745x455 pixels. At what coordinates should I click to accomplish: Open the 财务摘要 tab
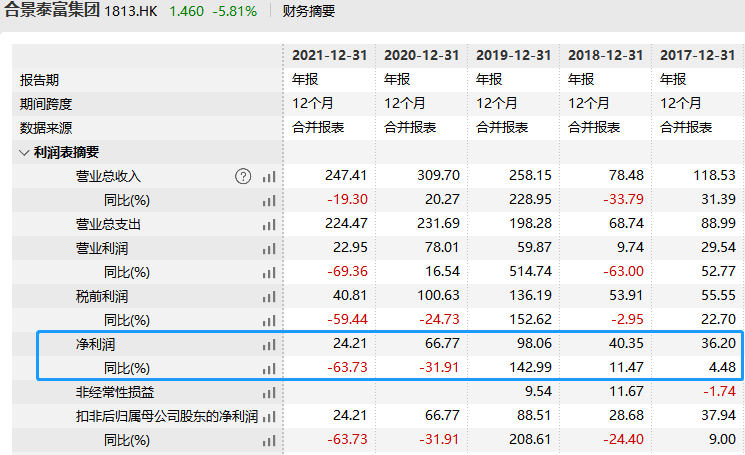(x=309, y=11)
